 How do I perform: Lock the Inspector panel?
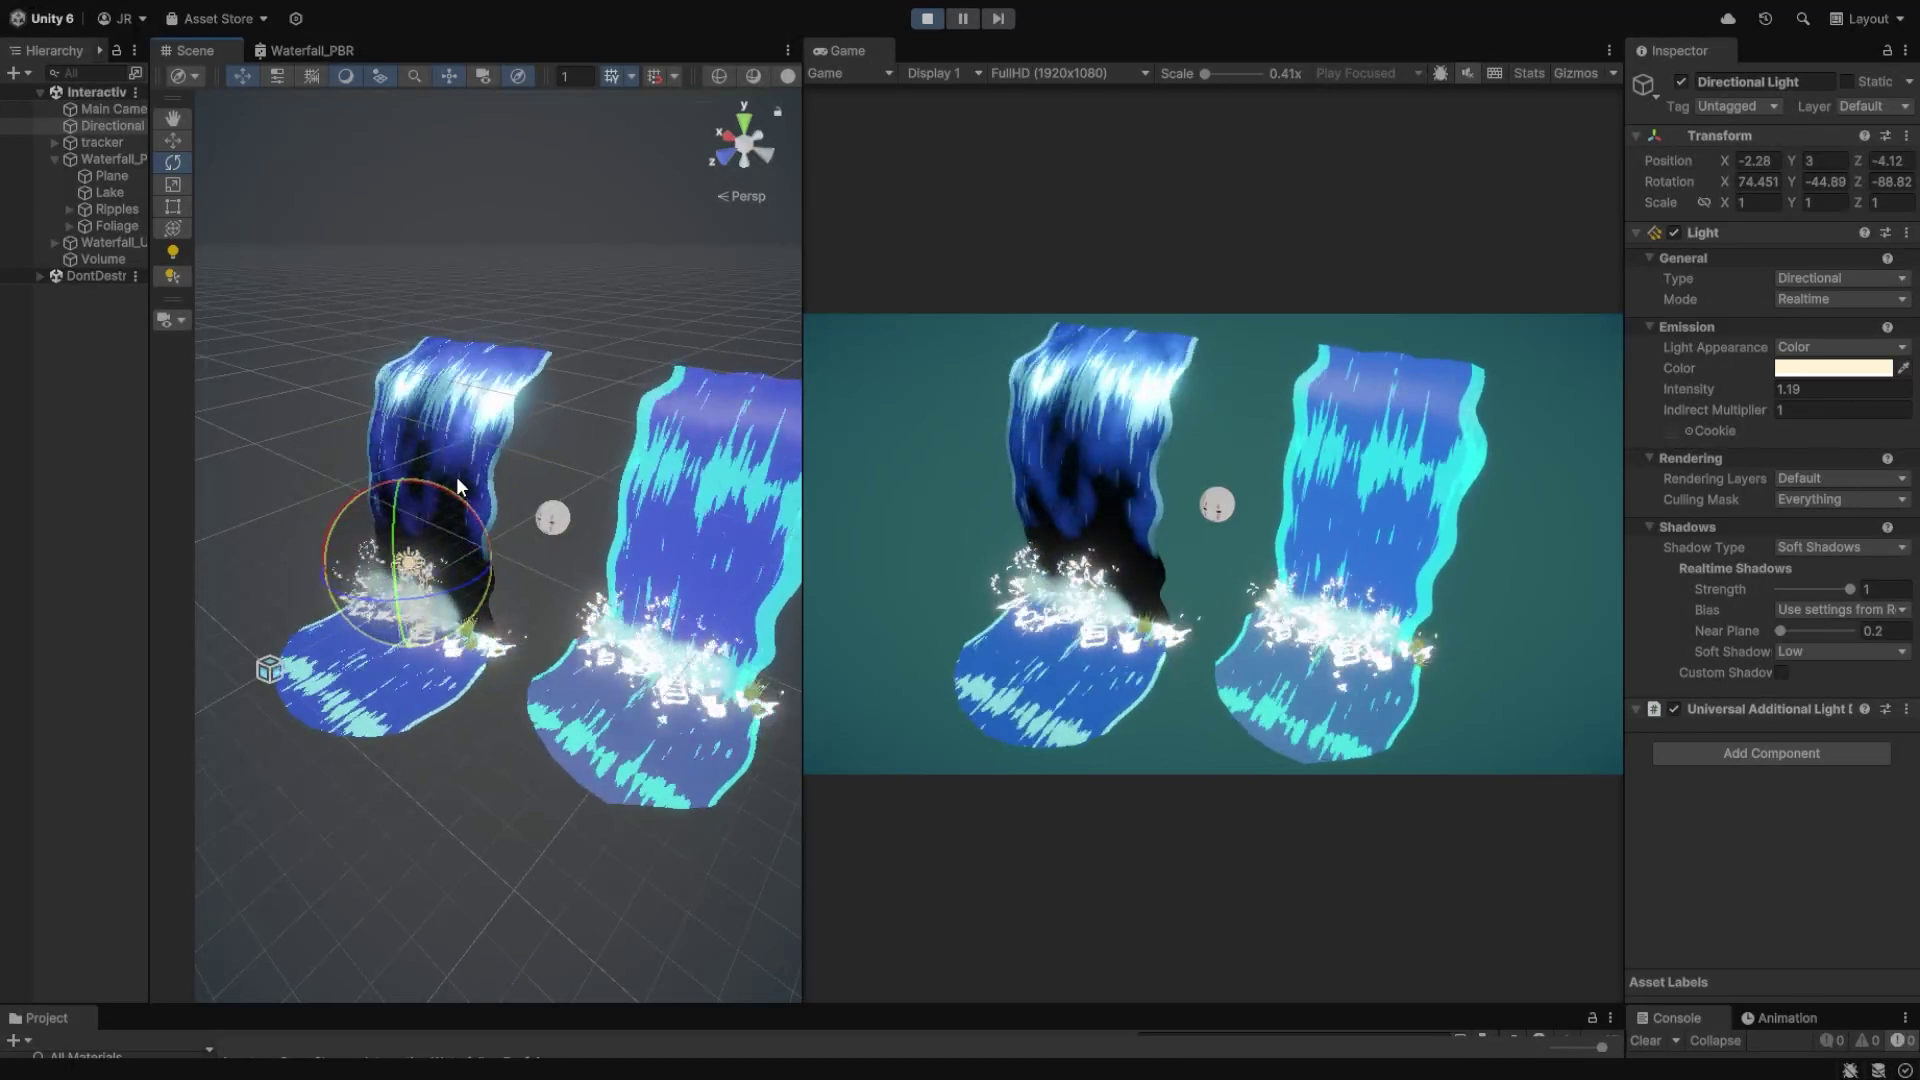pos(1887,50)
